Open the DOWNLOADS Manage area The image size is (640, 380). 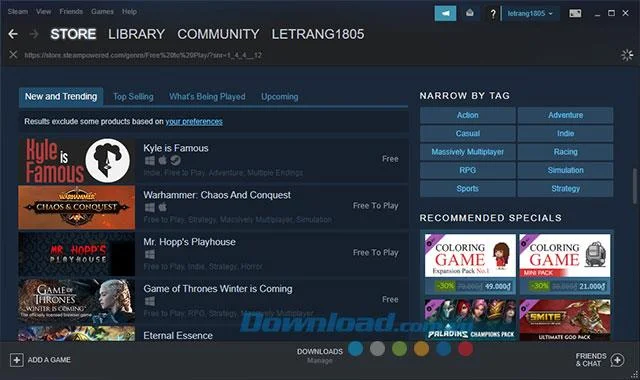pos(320,356)
